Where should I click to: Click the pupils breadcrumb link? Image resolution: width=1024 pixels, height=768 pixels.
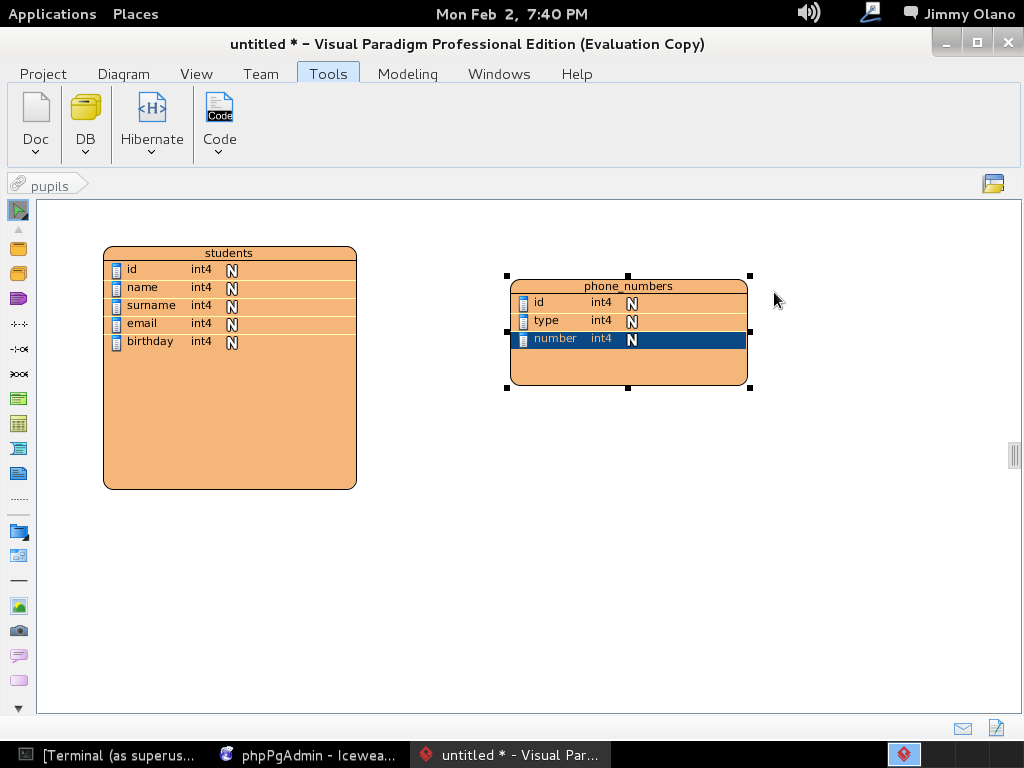pos(49,186)
